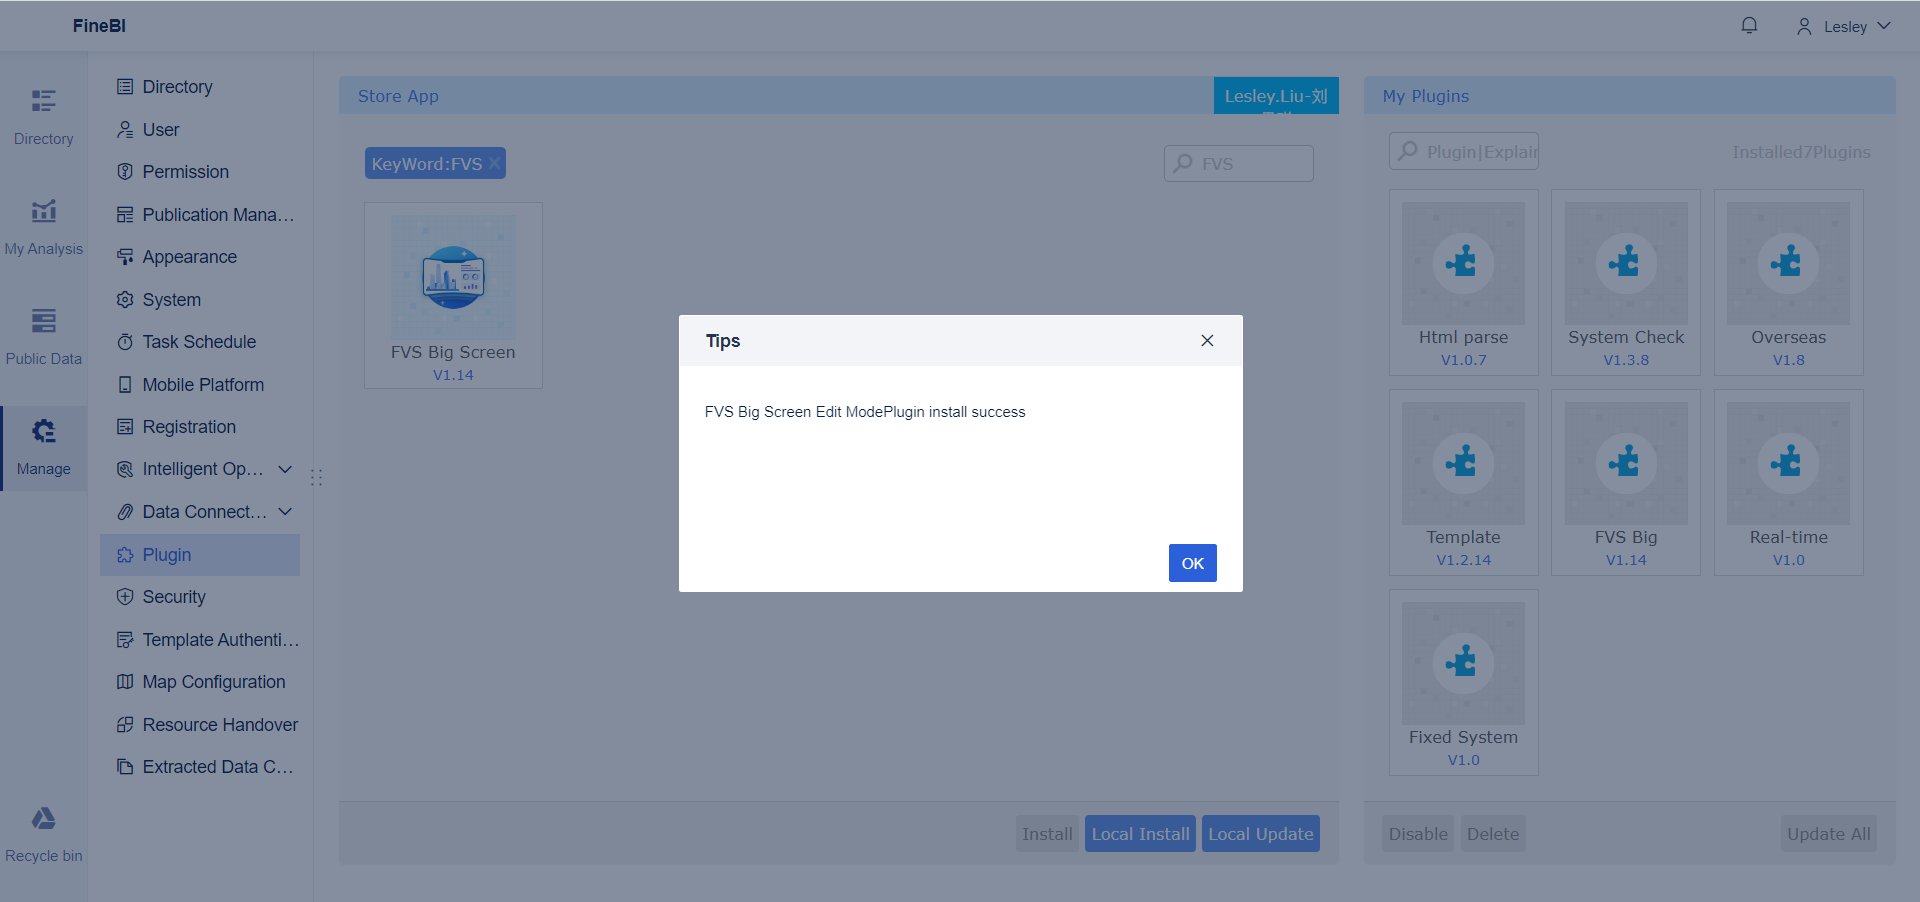The width and height of the screenshot is (1920, 902).
Task: Open the Task Schedule menu item
Action: pos(200,342)
